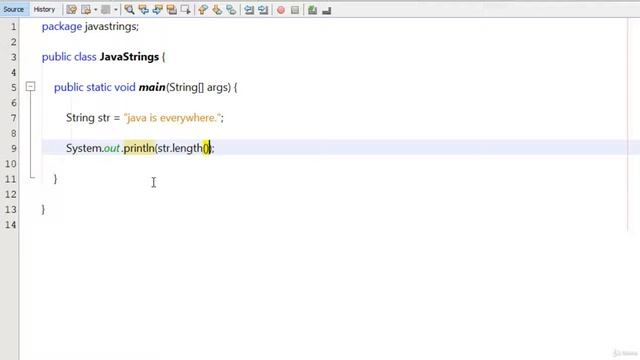Click the greyed Forward navigation icon

click(105, 10)
